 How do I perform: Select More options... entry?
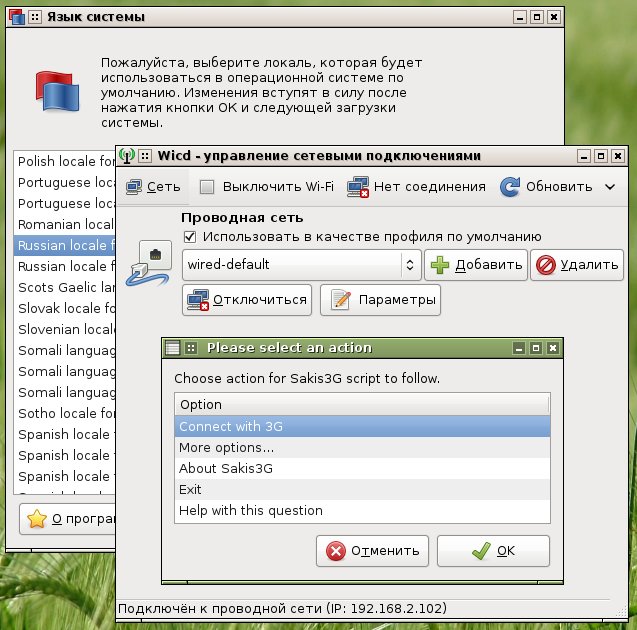362,448
